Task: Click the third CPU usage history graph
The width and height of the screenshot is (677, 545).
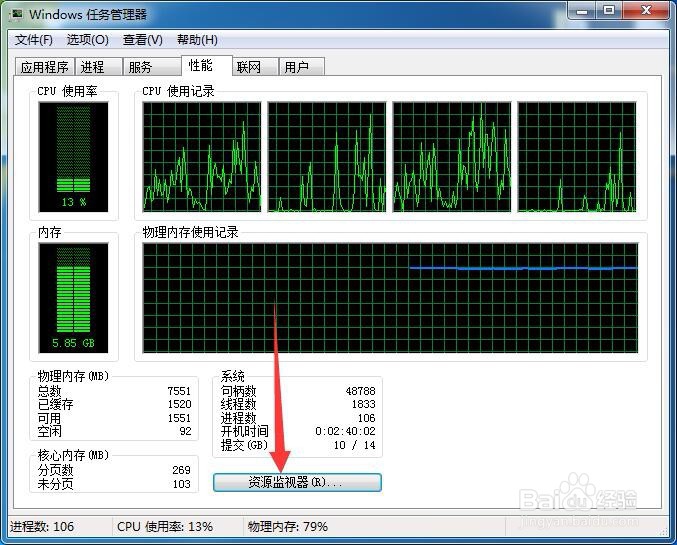Action: click(452, 157)
